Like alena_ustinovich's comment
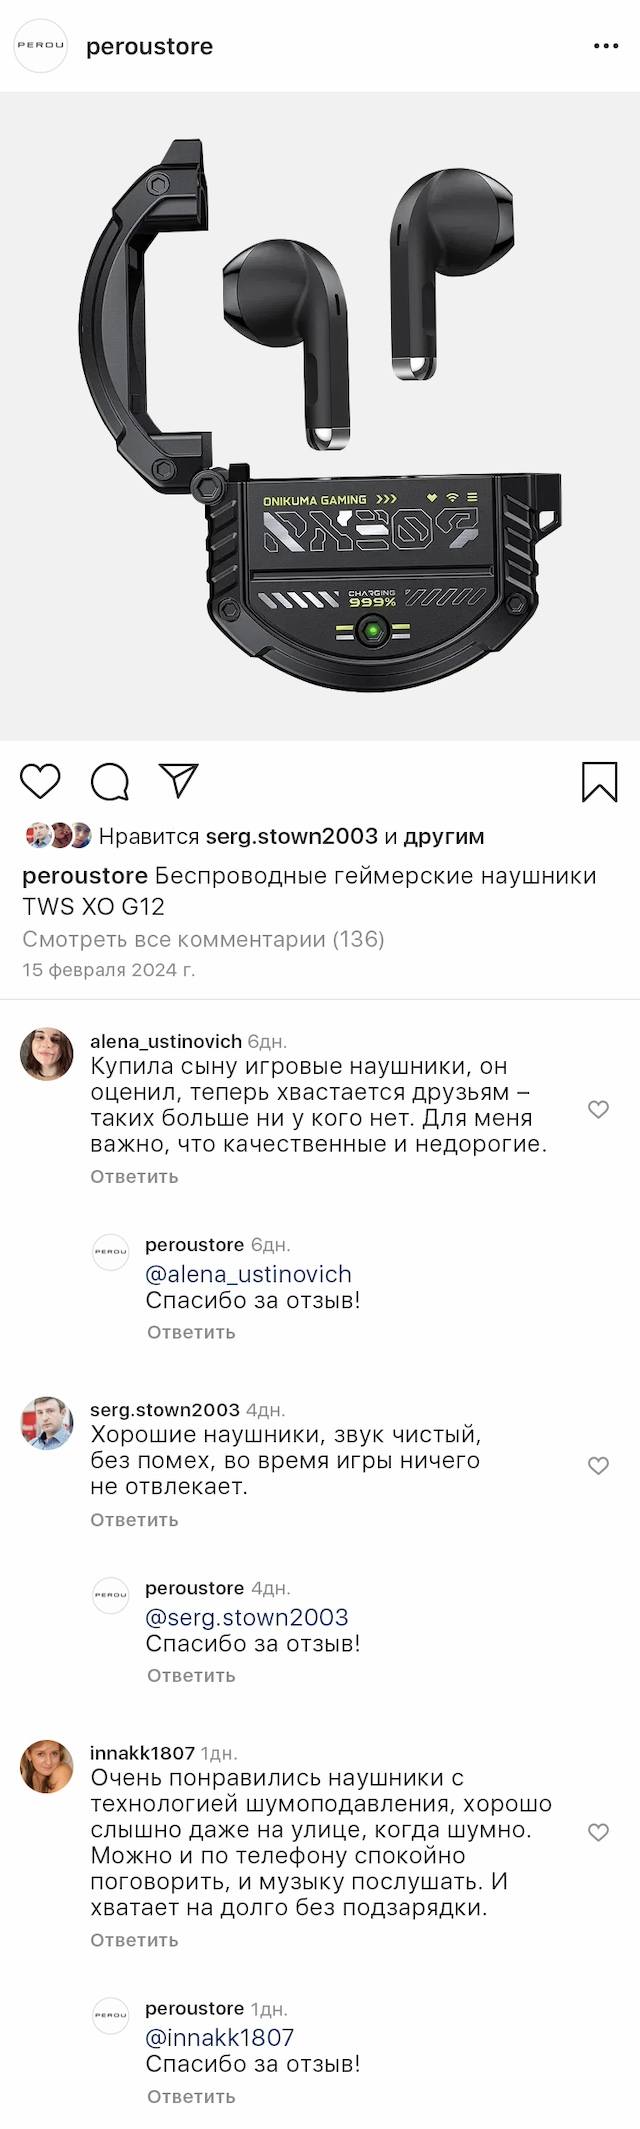Viewport: 640px width, 2129px height. tap(598, 1109)
